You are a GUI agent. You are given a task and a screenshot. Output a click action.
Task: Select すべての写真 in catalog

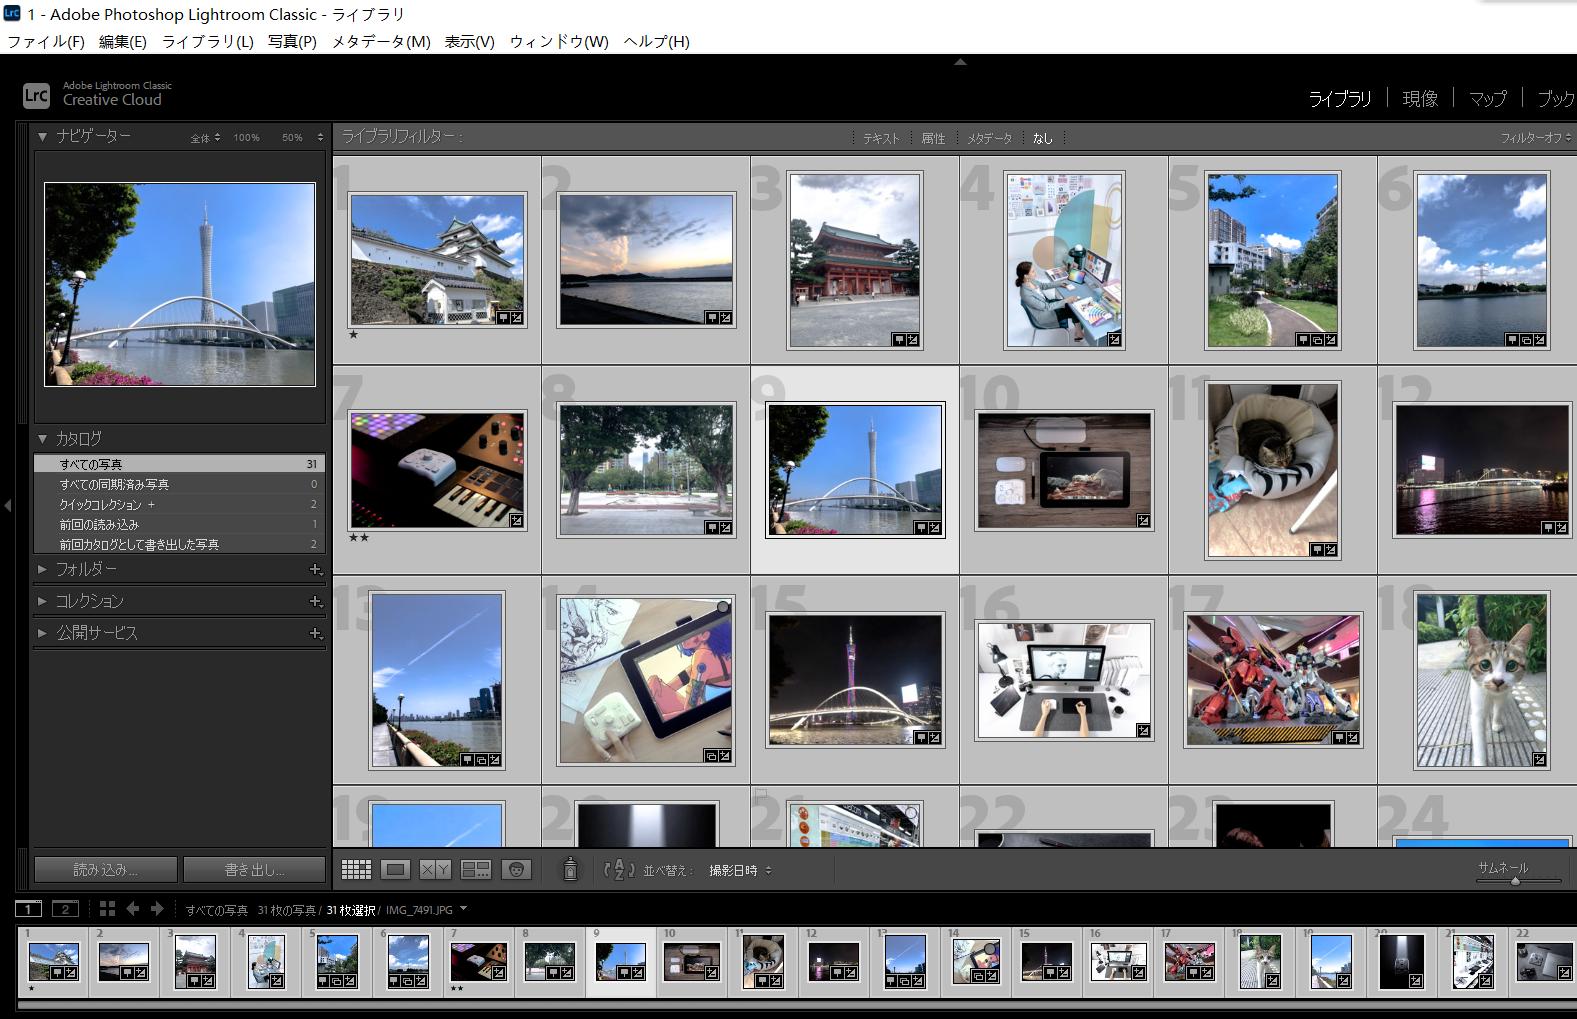point(180,464)
